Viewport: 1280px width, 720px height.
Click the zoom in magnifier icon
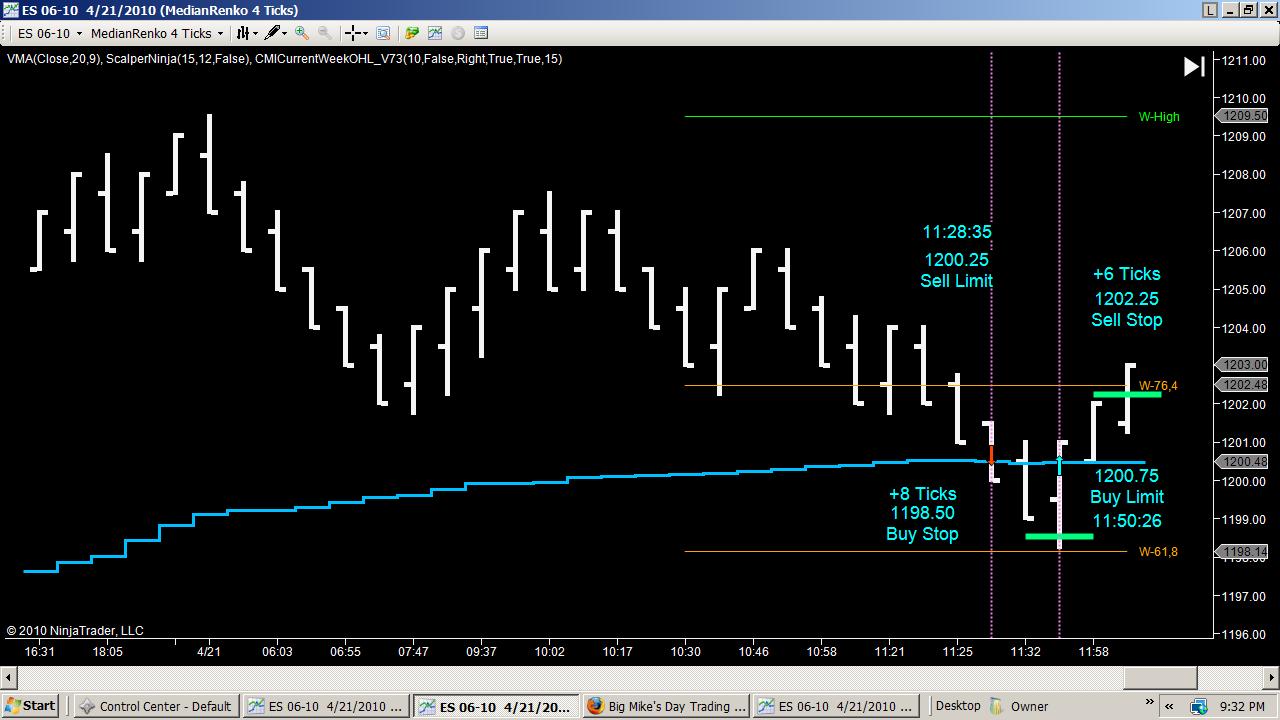pos(302,33)
